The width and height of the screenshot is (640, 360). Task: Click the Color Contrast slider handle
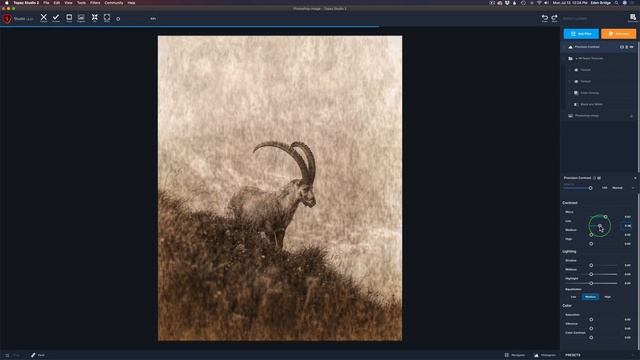tap(591, 338)
